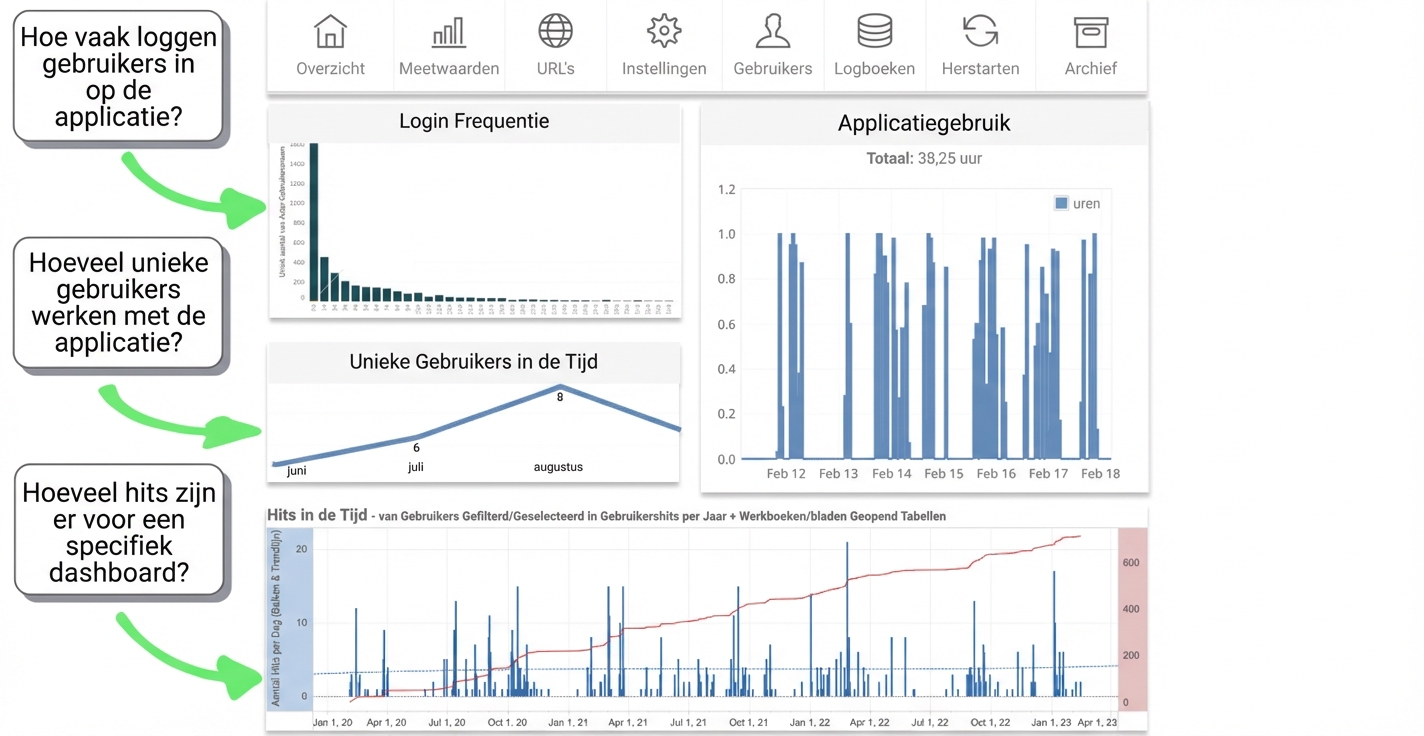Click the Totaal: 38,25 uur text

pos(924,158)
